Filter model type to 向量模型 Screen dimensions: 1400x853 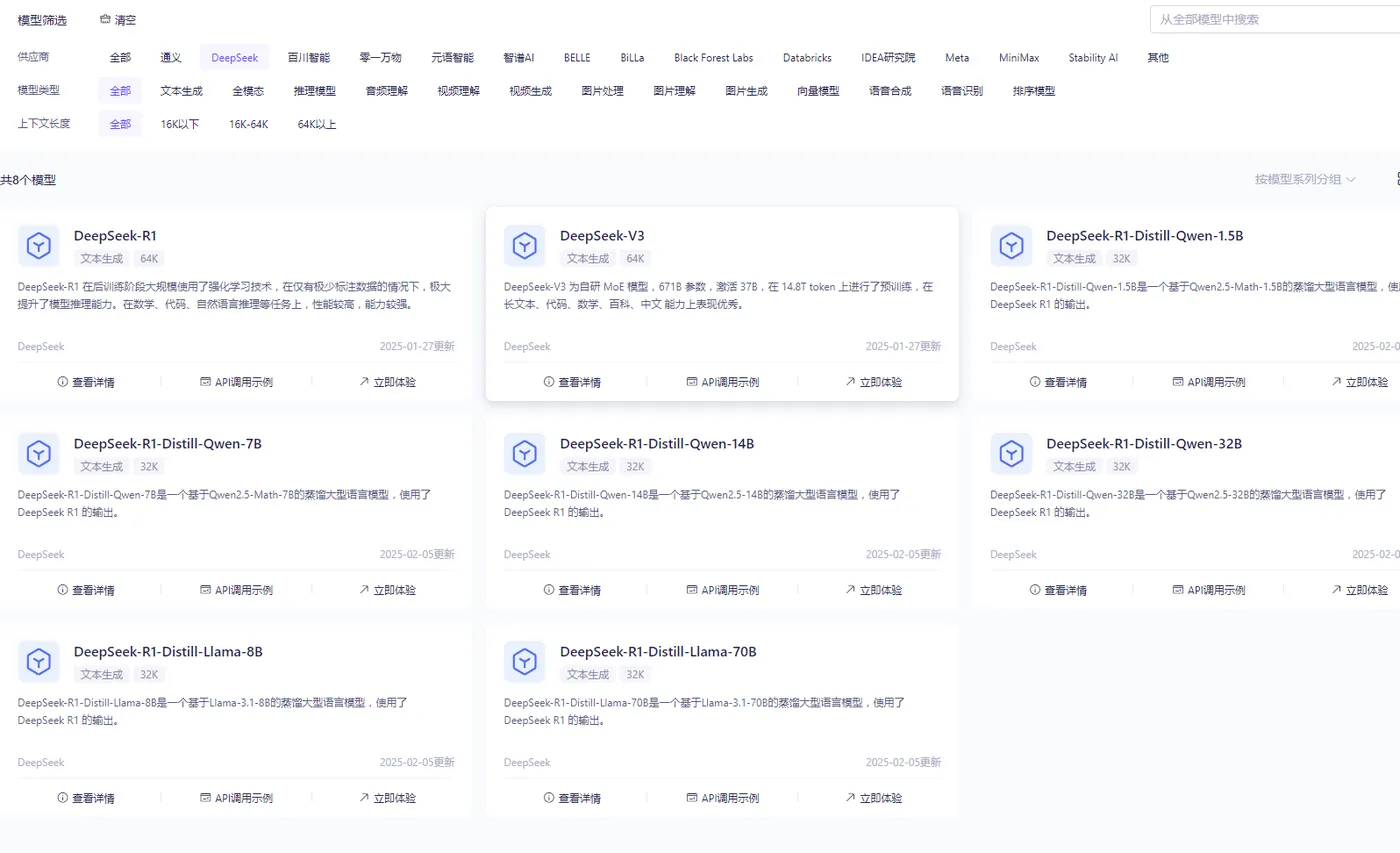pos(818,91)
